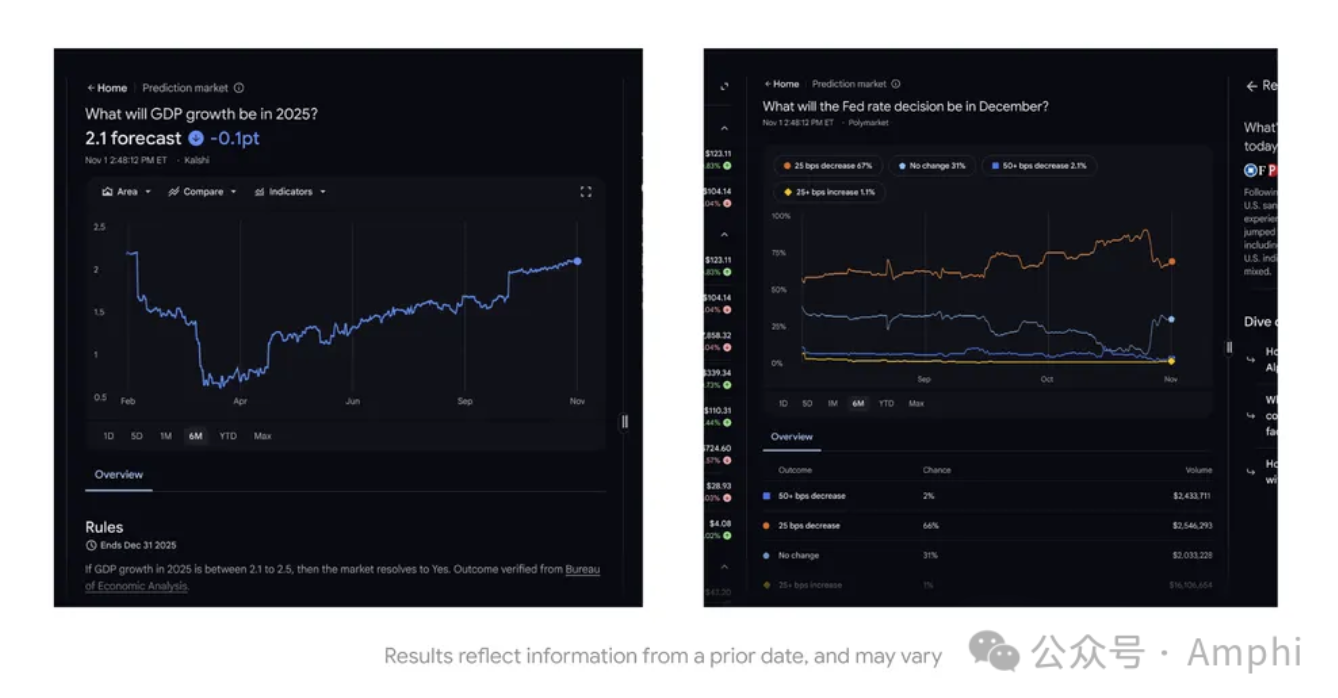
Task: Click resize handle right of Fed chart
Action: (1230, 347)
